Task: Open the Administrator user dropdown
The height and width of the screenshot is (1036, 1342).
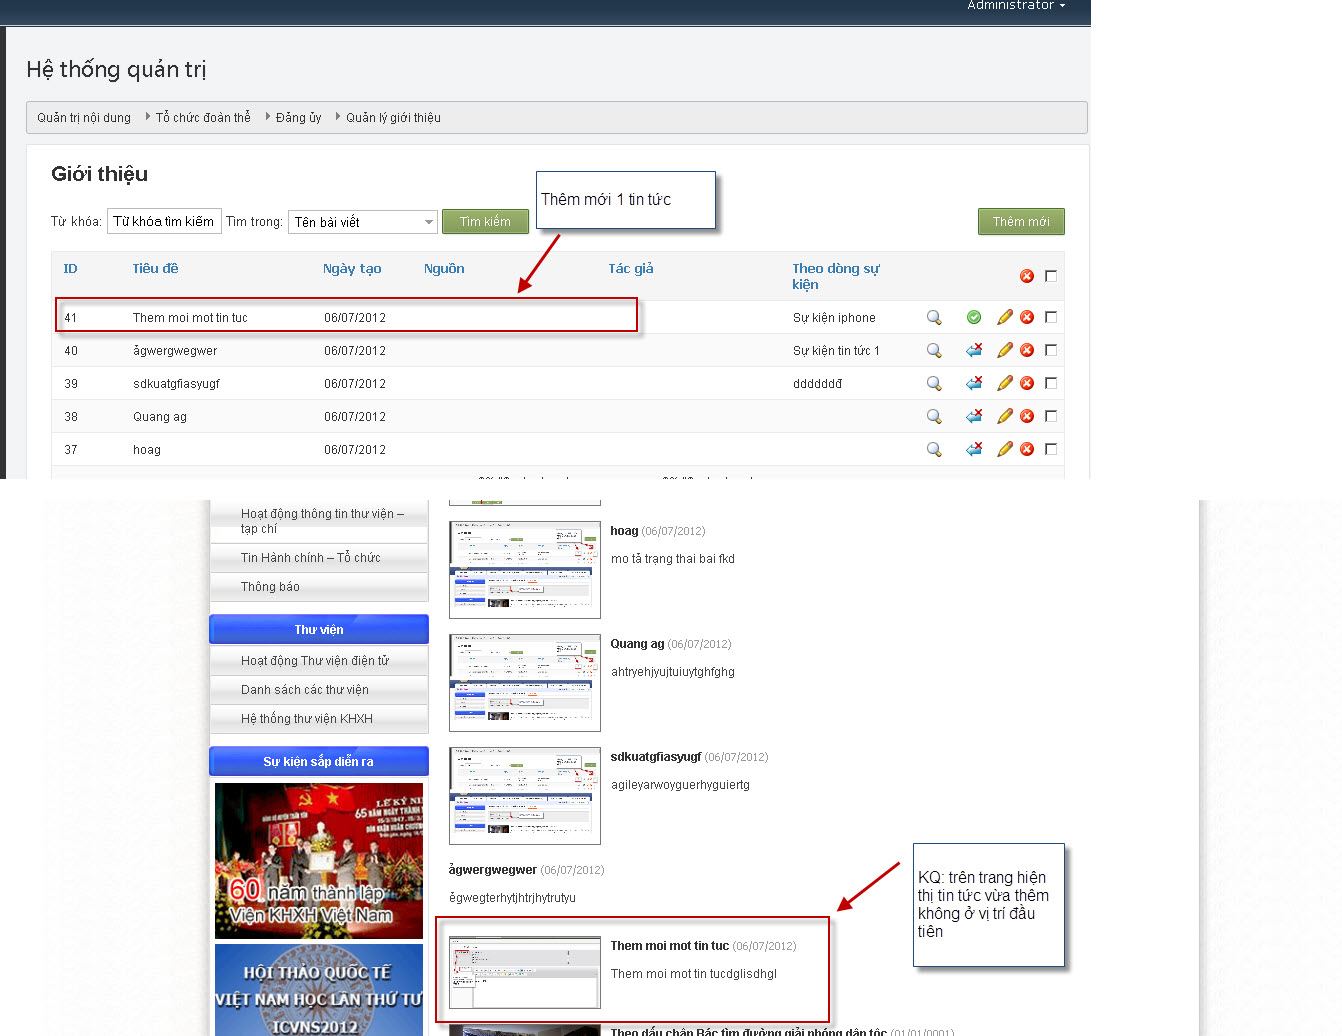Action: pos(1015,6)
